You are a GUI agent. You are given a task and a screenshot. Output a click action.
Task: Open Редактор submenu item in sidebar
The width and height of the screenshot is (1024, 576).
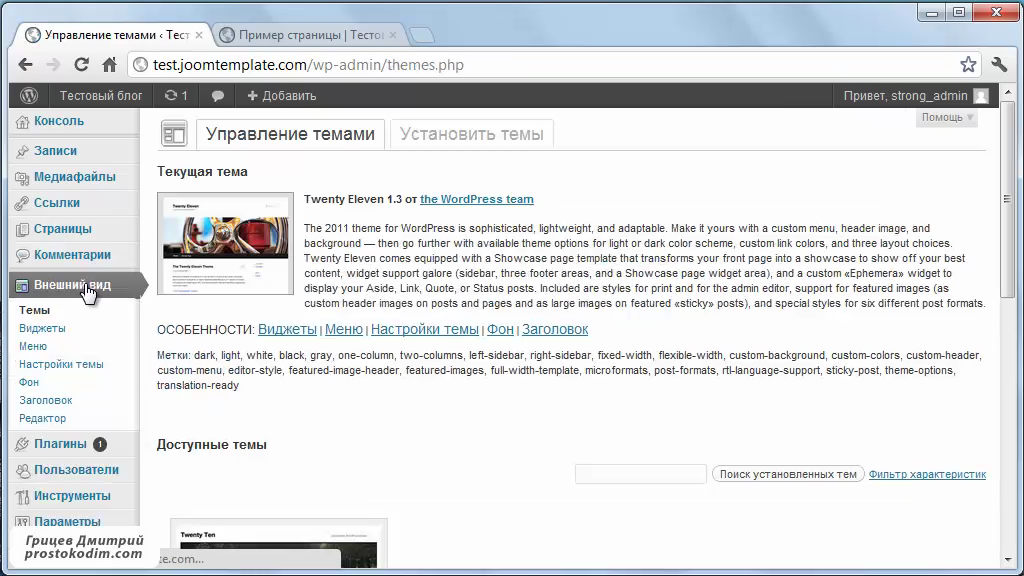click(x=42, y=418)
